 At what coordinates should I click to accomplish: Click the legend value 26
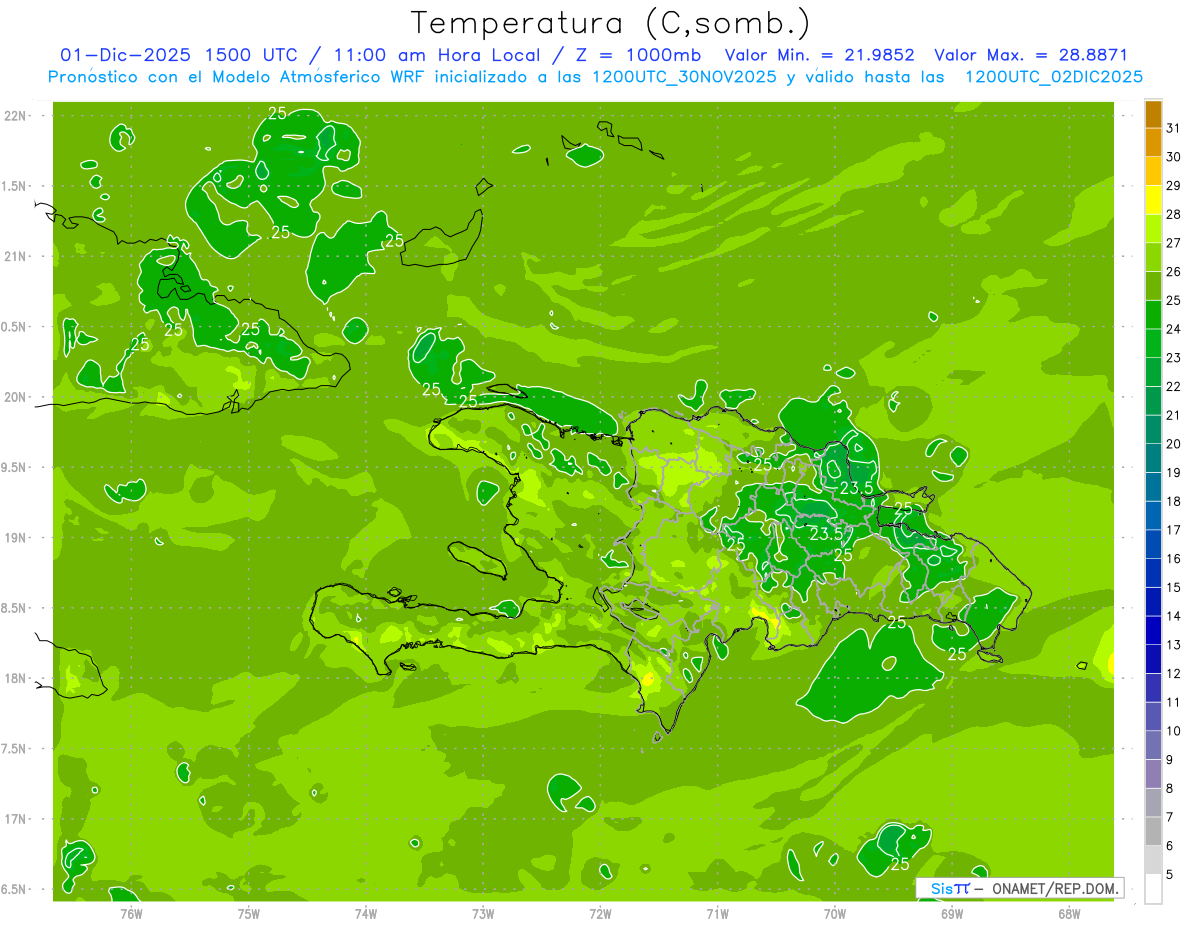tap(1174, 272)
